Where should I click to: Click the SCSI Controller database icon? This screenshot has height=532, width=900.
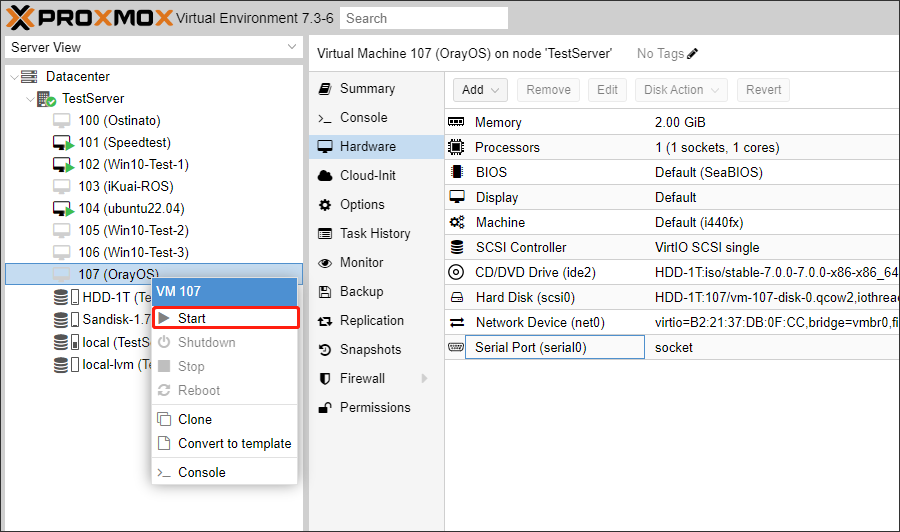tap(457, 247)
